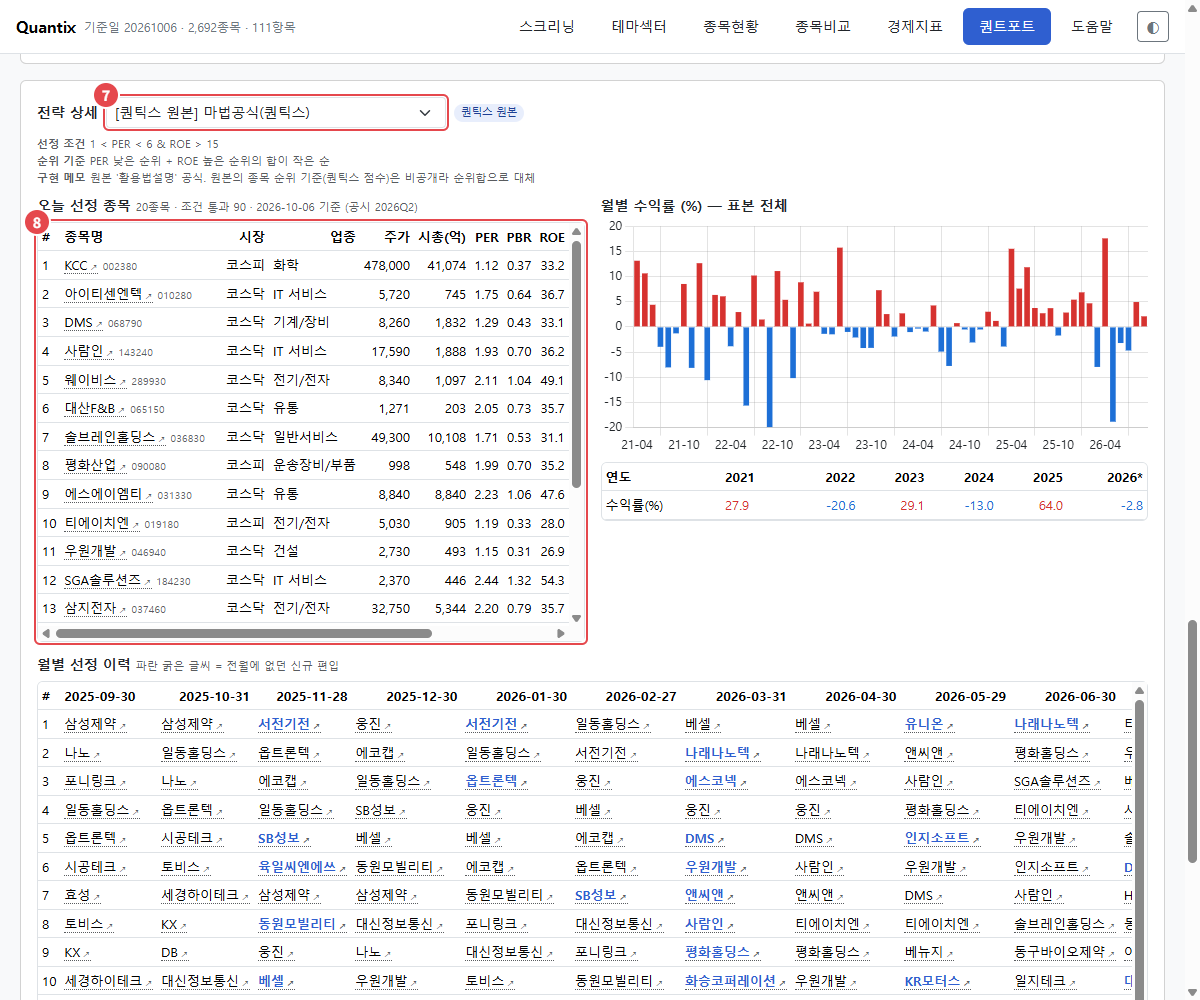Sort by the 업종 column header
Viewport: 1200px width, 1000px height.
343,237
